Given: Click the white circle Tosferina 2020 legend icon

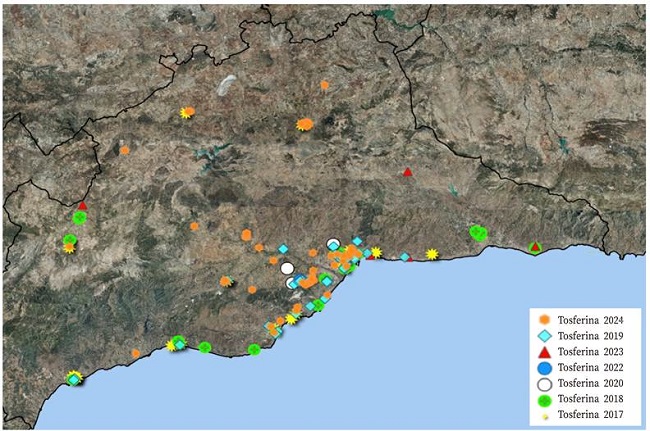Looking at the screenshot, I should point(545,383).
